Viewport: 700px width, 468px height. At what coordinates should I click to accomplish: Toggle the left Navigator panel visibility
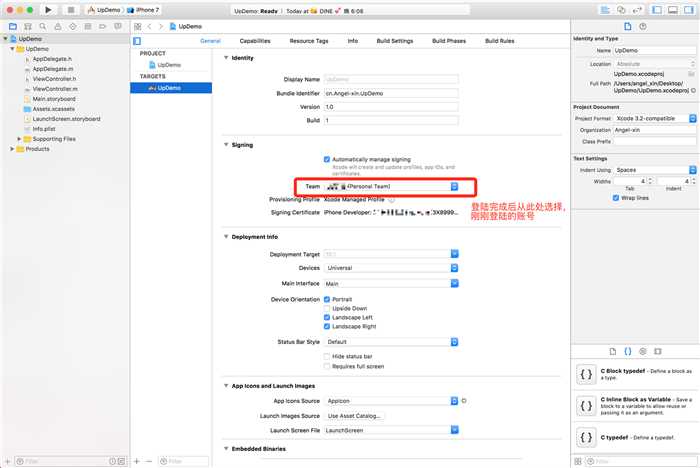657,10
